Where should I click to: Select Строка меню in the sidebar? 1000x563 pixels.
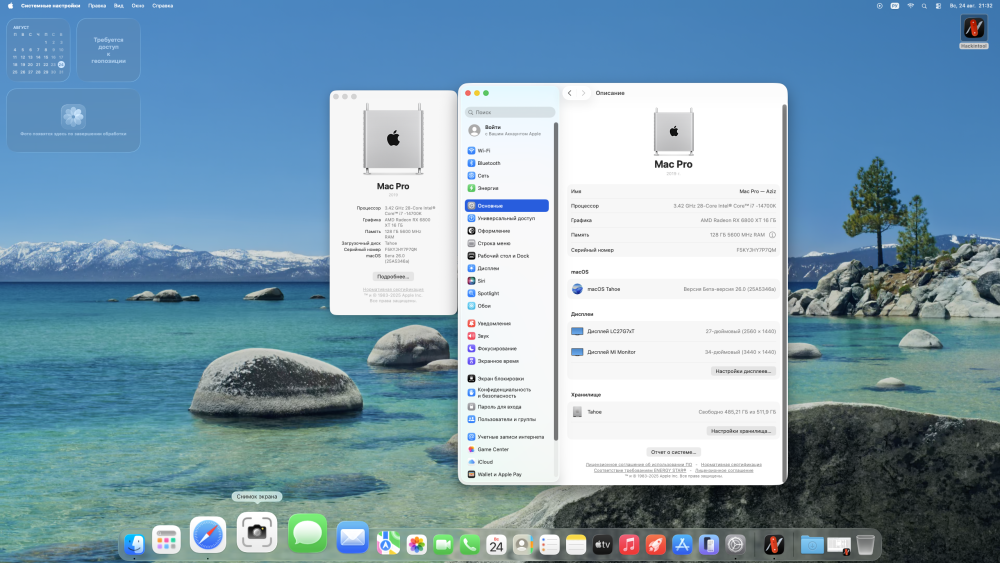coord(507,244)
